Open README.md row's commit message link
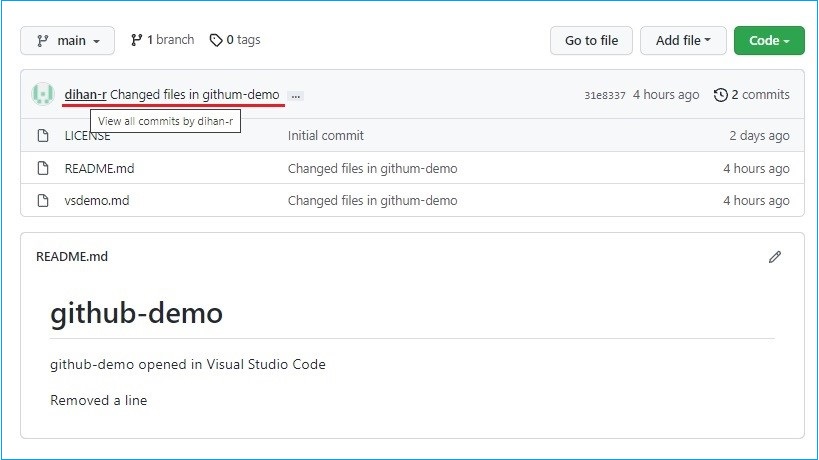 [x=372, y=169]
